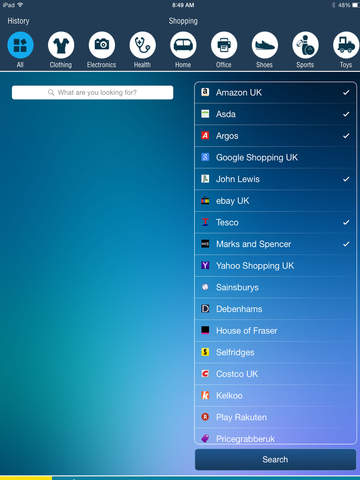Tap the Shopping title
Screen dimensions: 360x480
click(183, 21)
